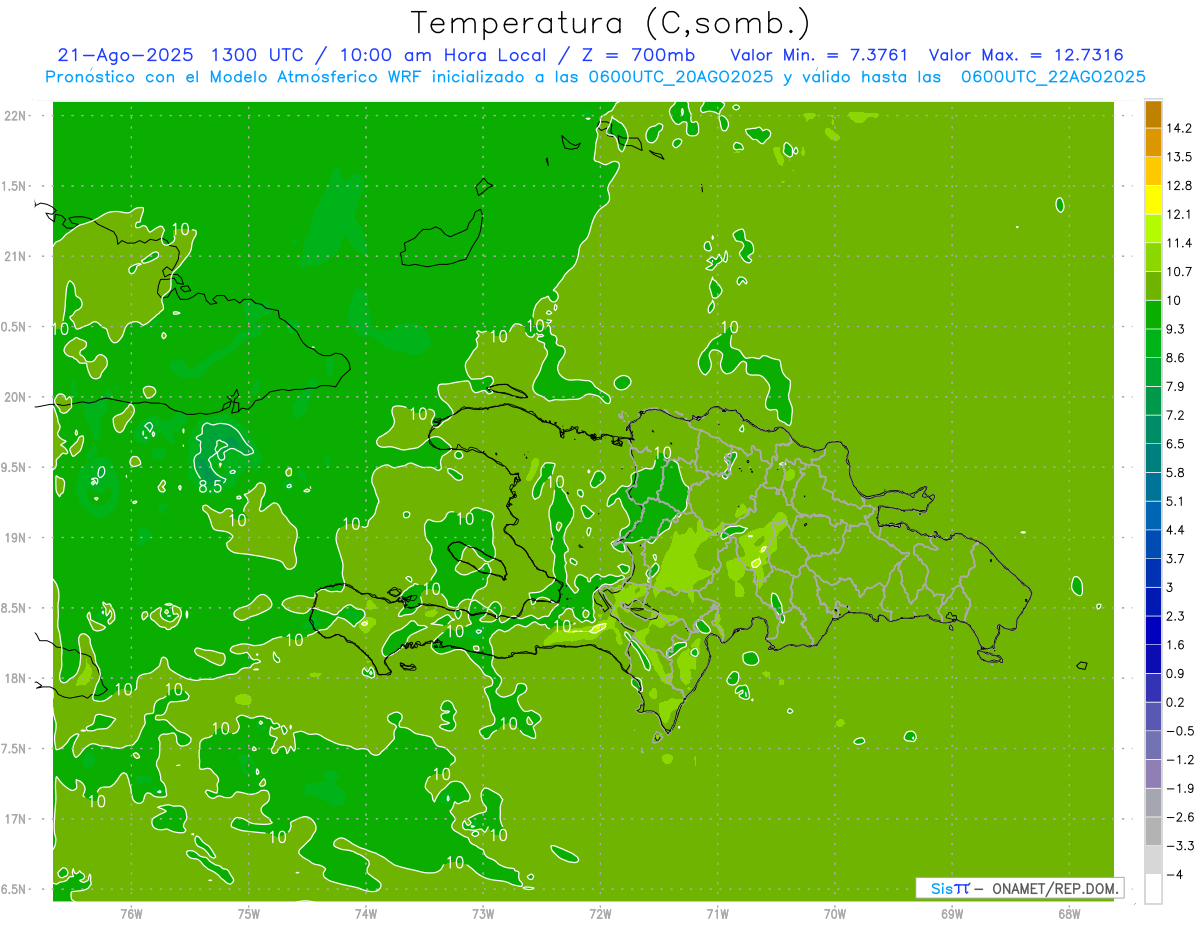Click the "5.8" colorbar label
Image resolution: width=1200 pixels, height=927 pixels.
(x=1176, y=473)
